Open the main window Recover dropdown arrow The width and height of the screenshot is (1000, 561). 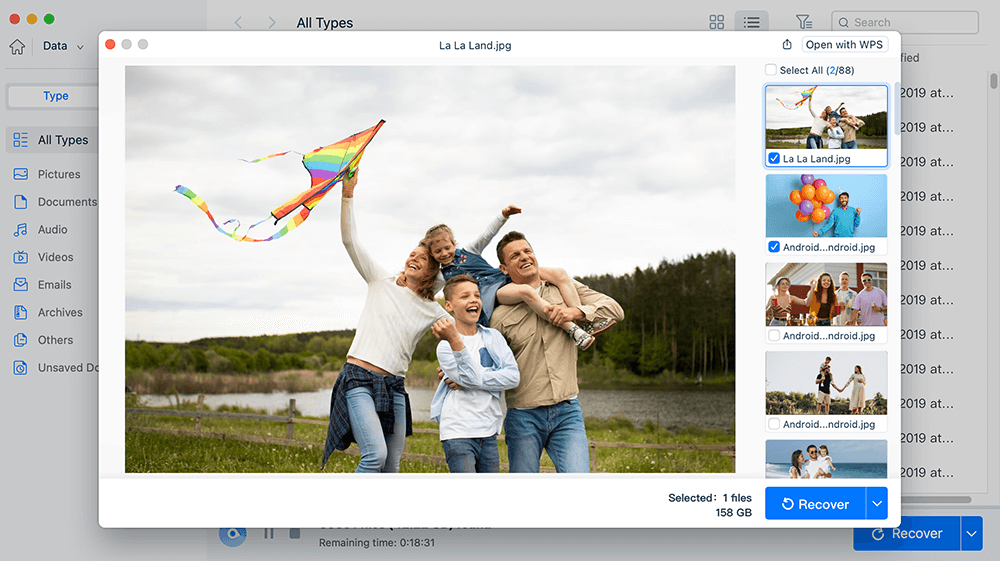pos(972,534)
